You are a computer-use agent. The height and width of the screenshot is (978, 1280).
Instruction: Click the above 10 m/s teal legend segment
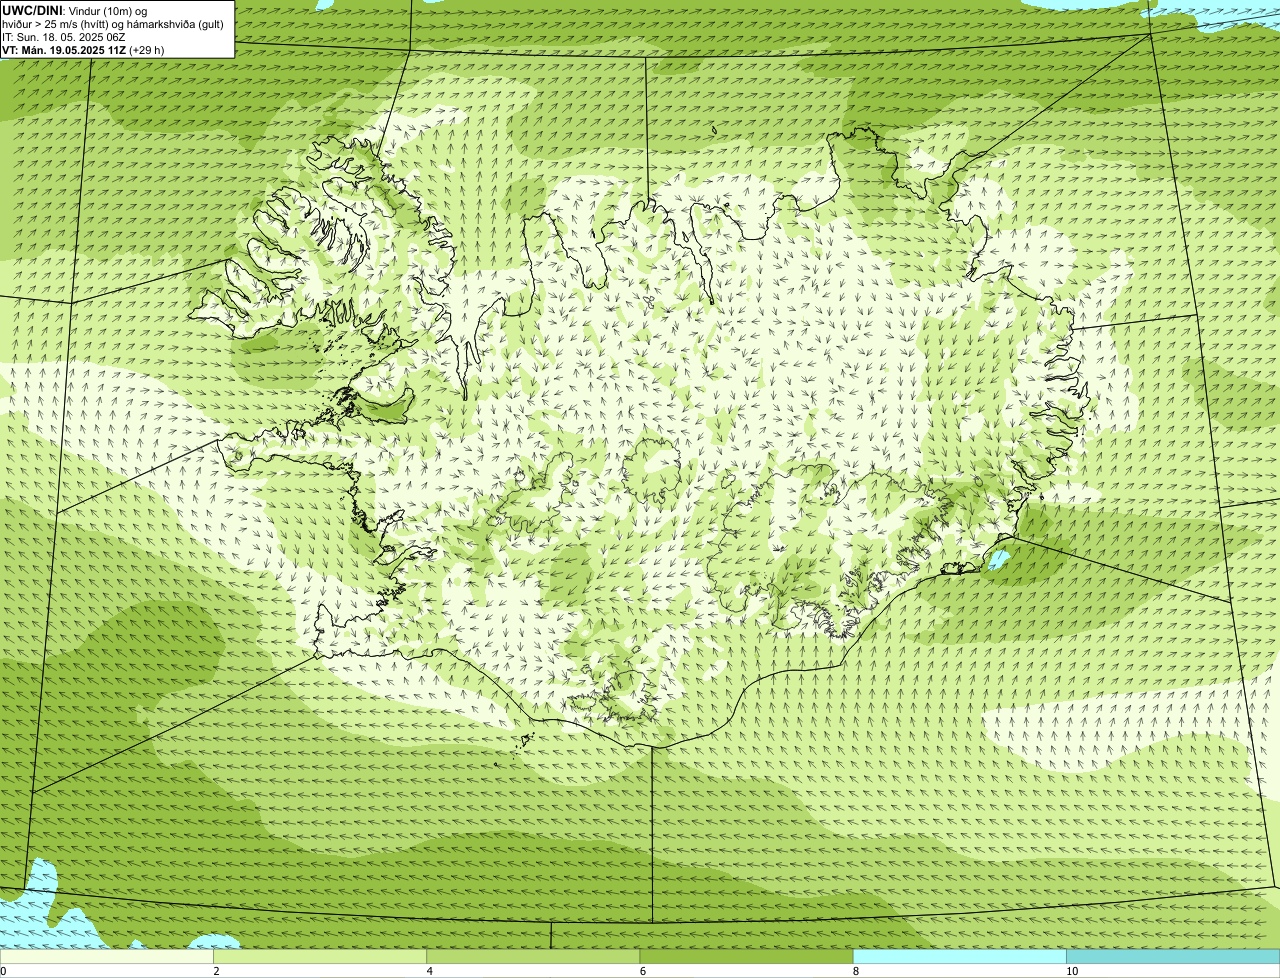(x=1173, y=957)
